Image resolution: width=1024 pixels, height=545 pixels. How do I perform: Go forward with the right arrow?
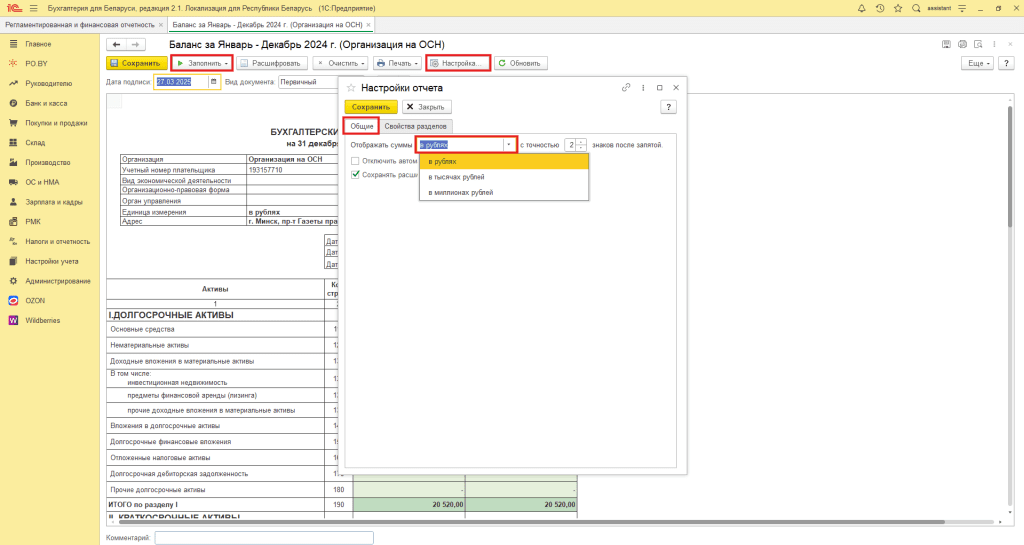click(x=135, y=44)
